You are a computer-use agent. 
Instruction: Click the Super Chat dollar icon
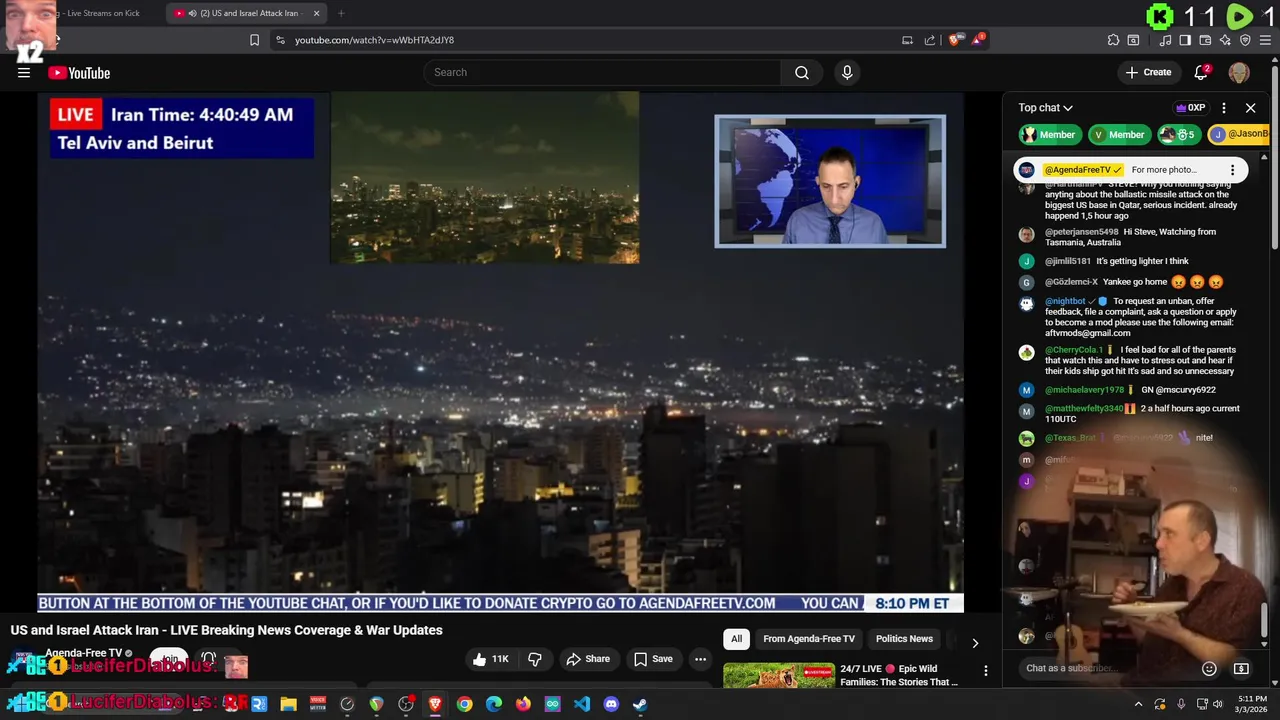(x=1241, y=668)
